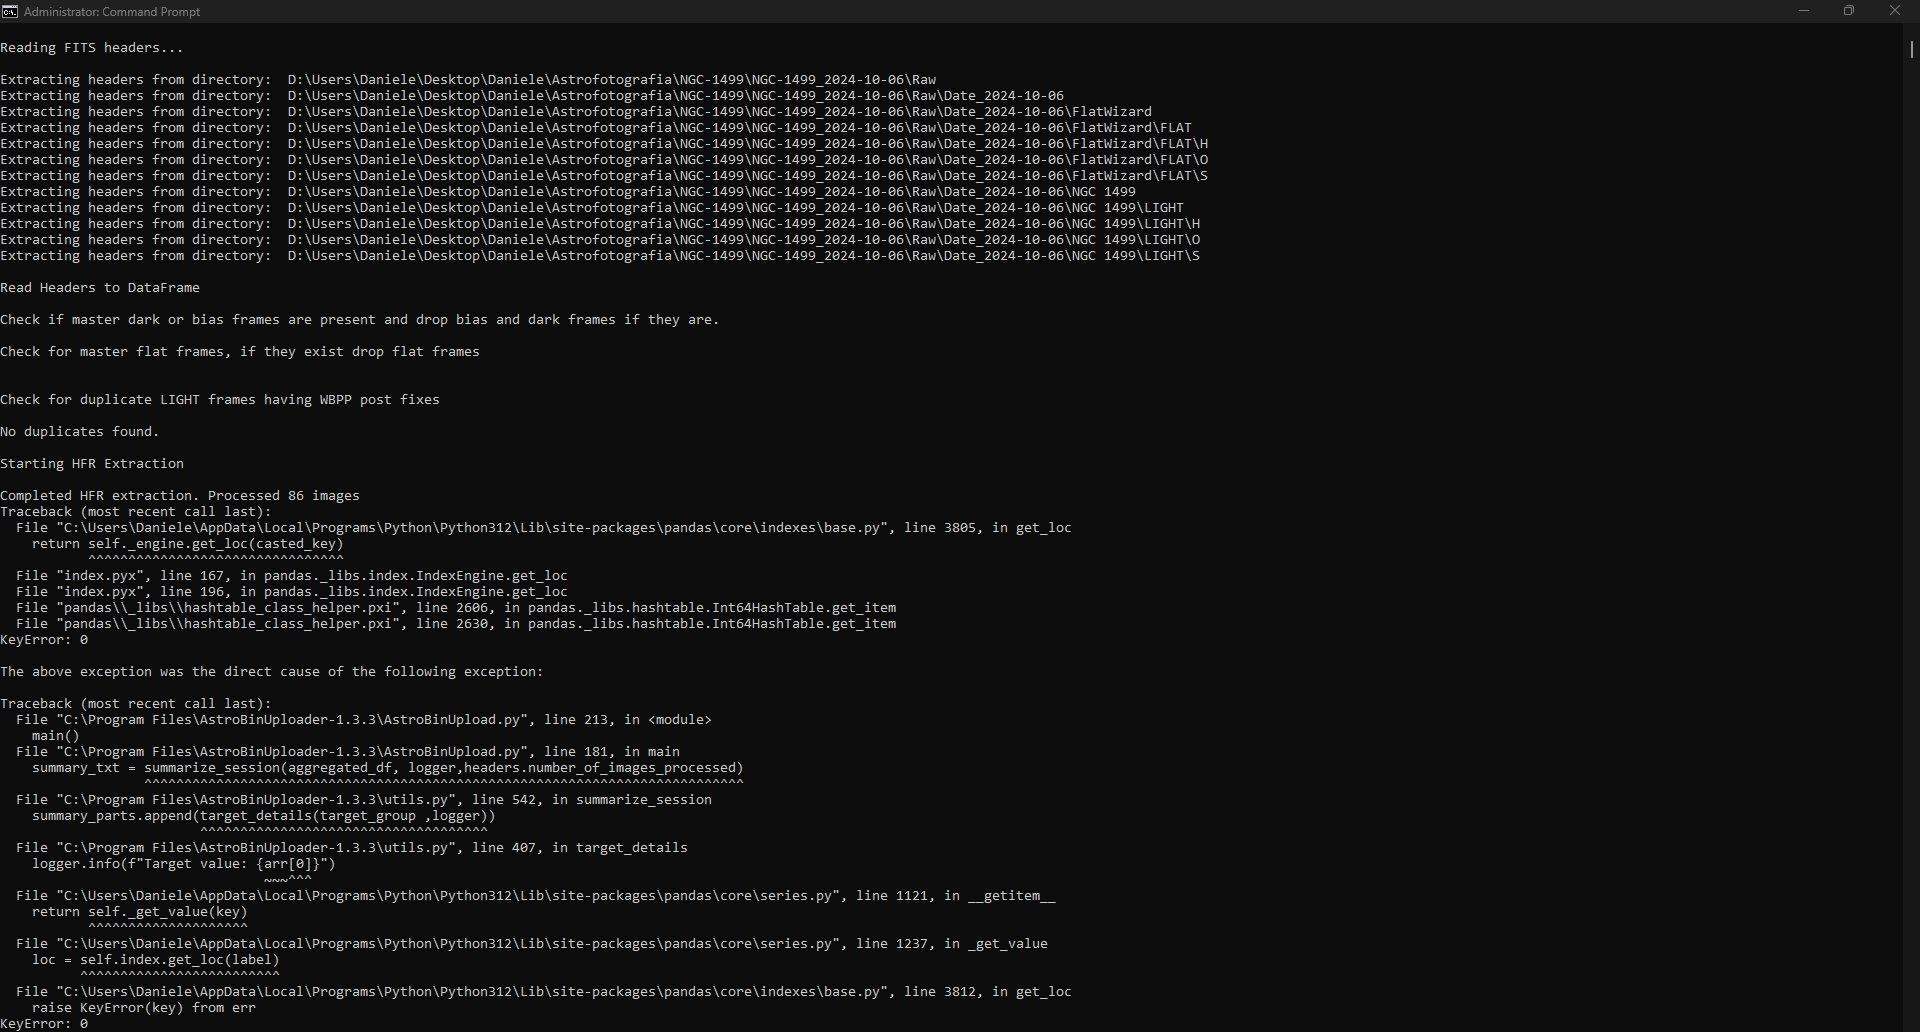Click the 'logger.info(f"Target value' code line

184,864
